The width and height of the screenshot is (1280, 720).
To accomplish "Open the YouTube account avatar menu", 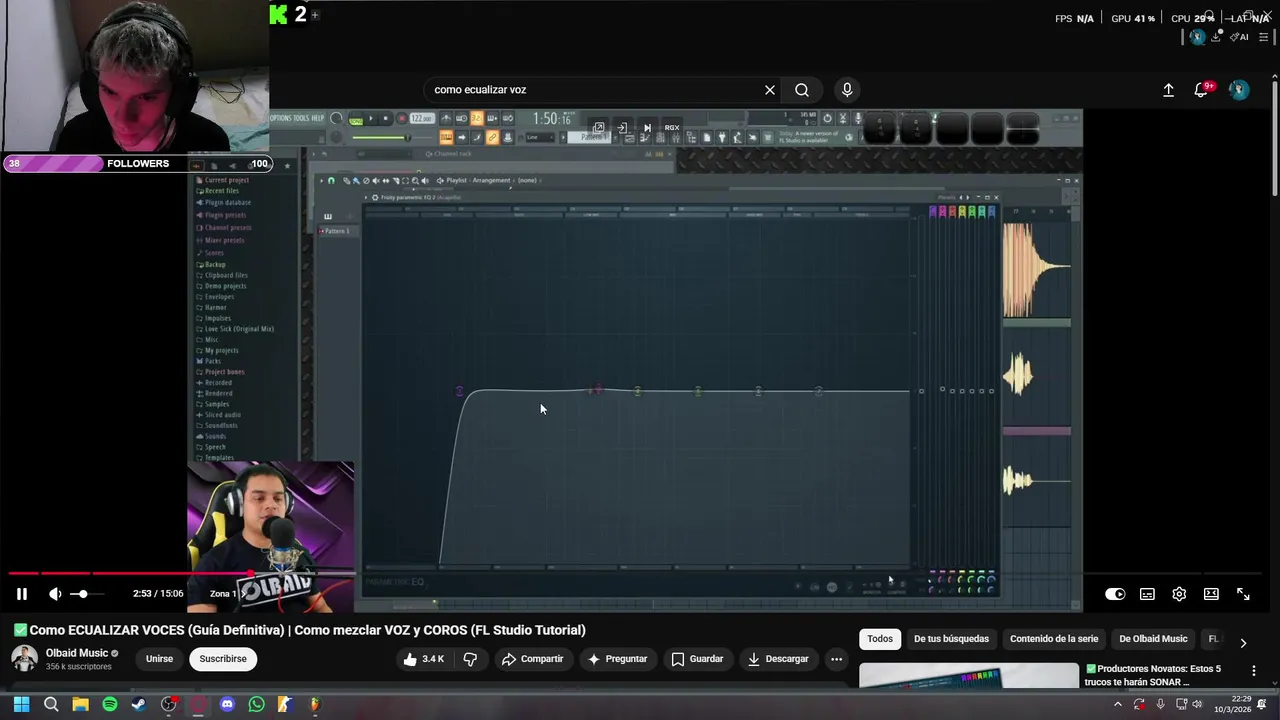I will pos(1239,90).
